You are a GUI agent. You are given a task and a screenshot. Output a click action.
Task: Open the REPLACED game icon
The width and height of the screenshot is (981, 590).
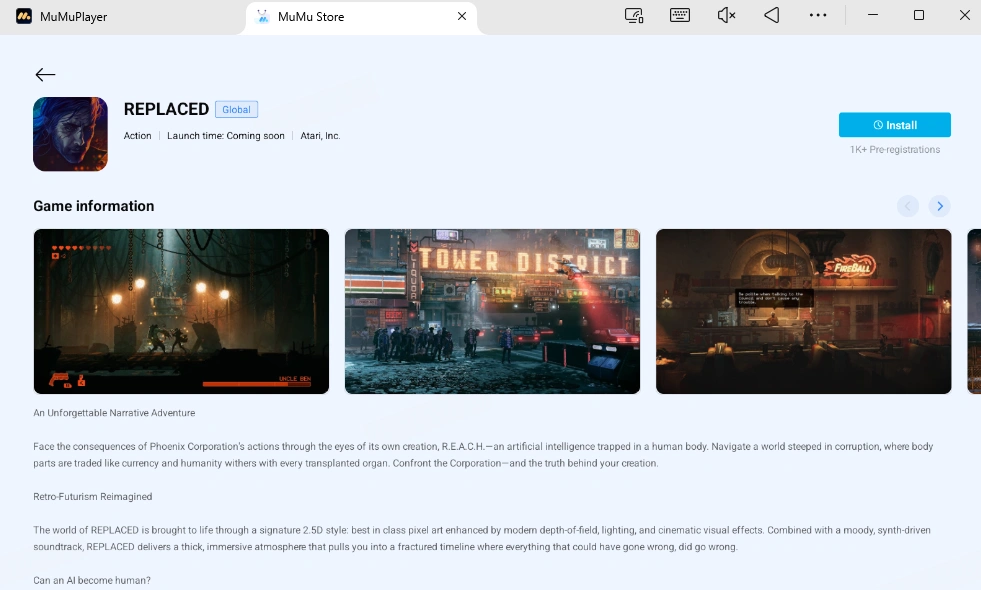point(70,134)
